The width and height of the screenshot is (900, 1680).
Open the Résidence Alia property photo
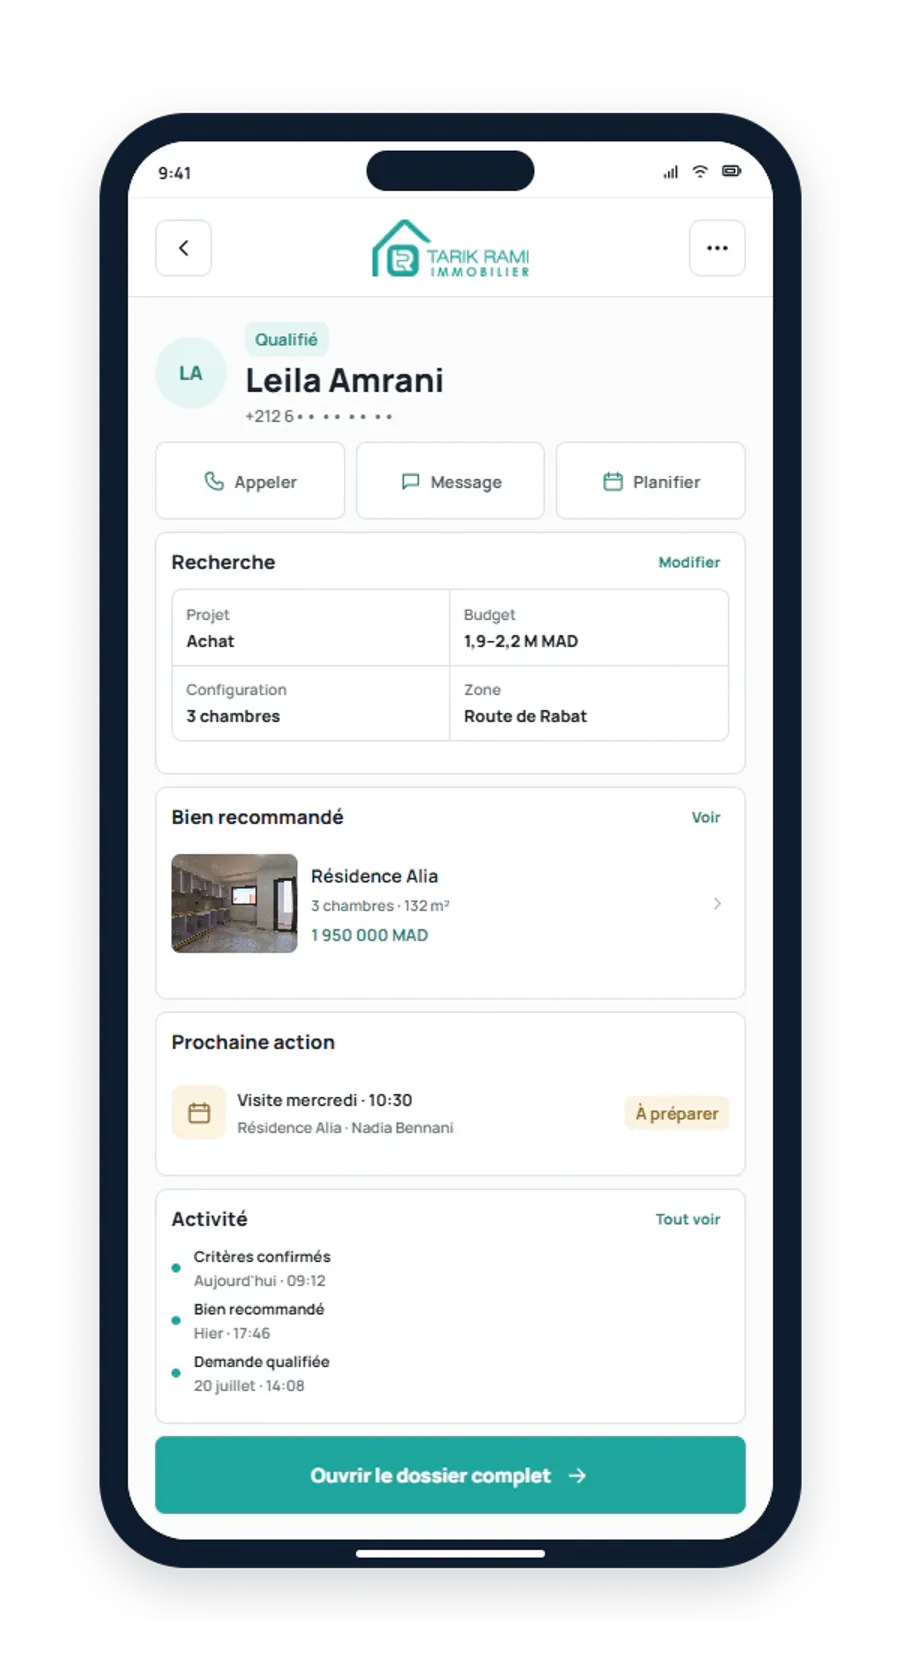click(234, 903)
